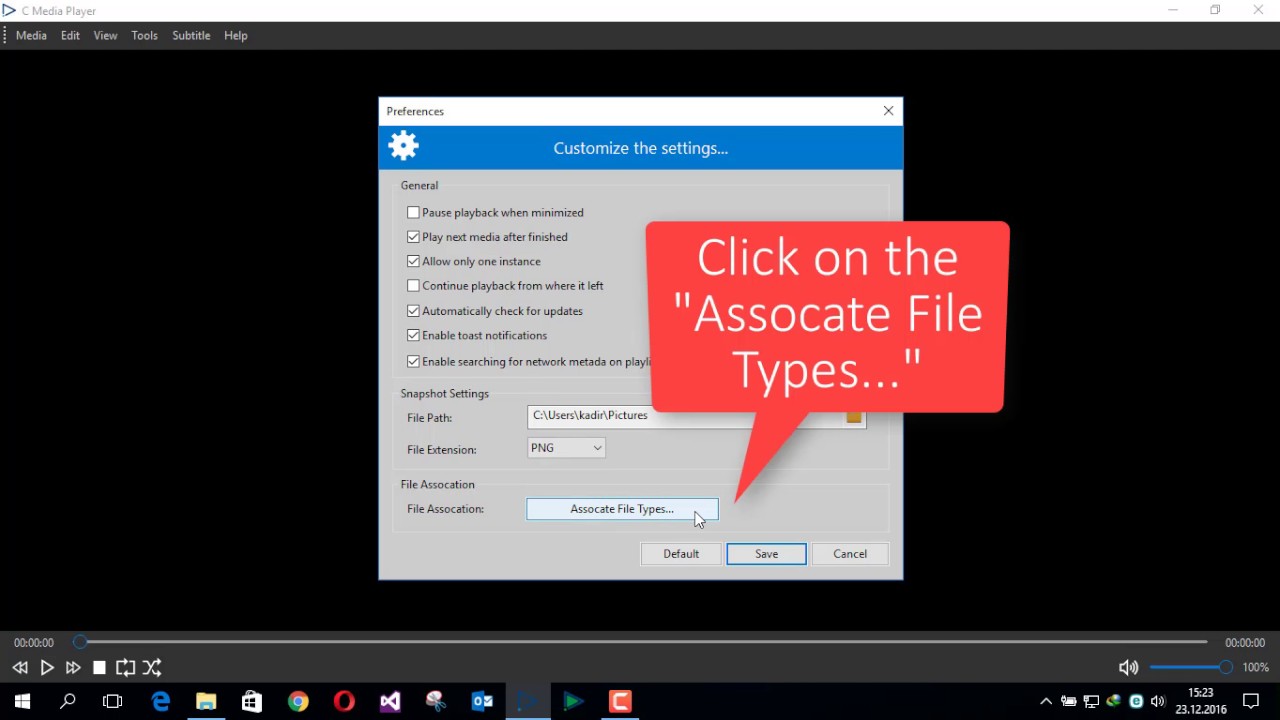The image size is (1280, 720).
Task: Open the Windows Start menu
Action: [x=22, y=701]
